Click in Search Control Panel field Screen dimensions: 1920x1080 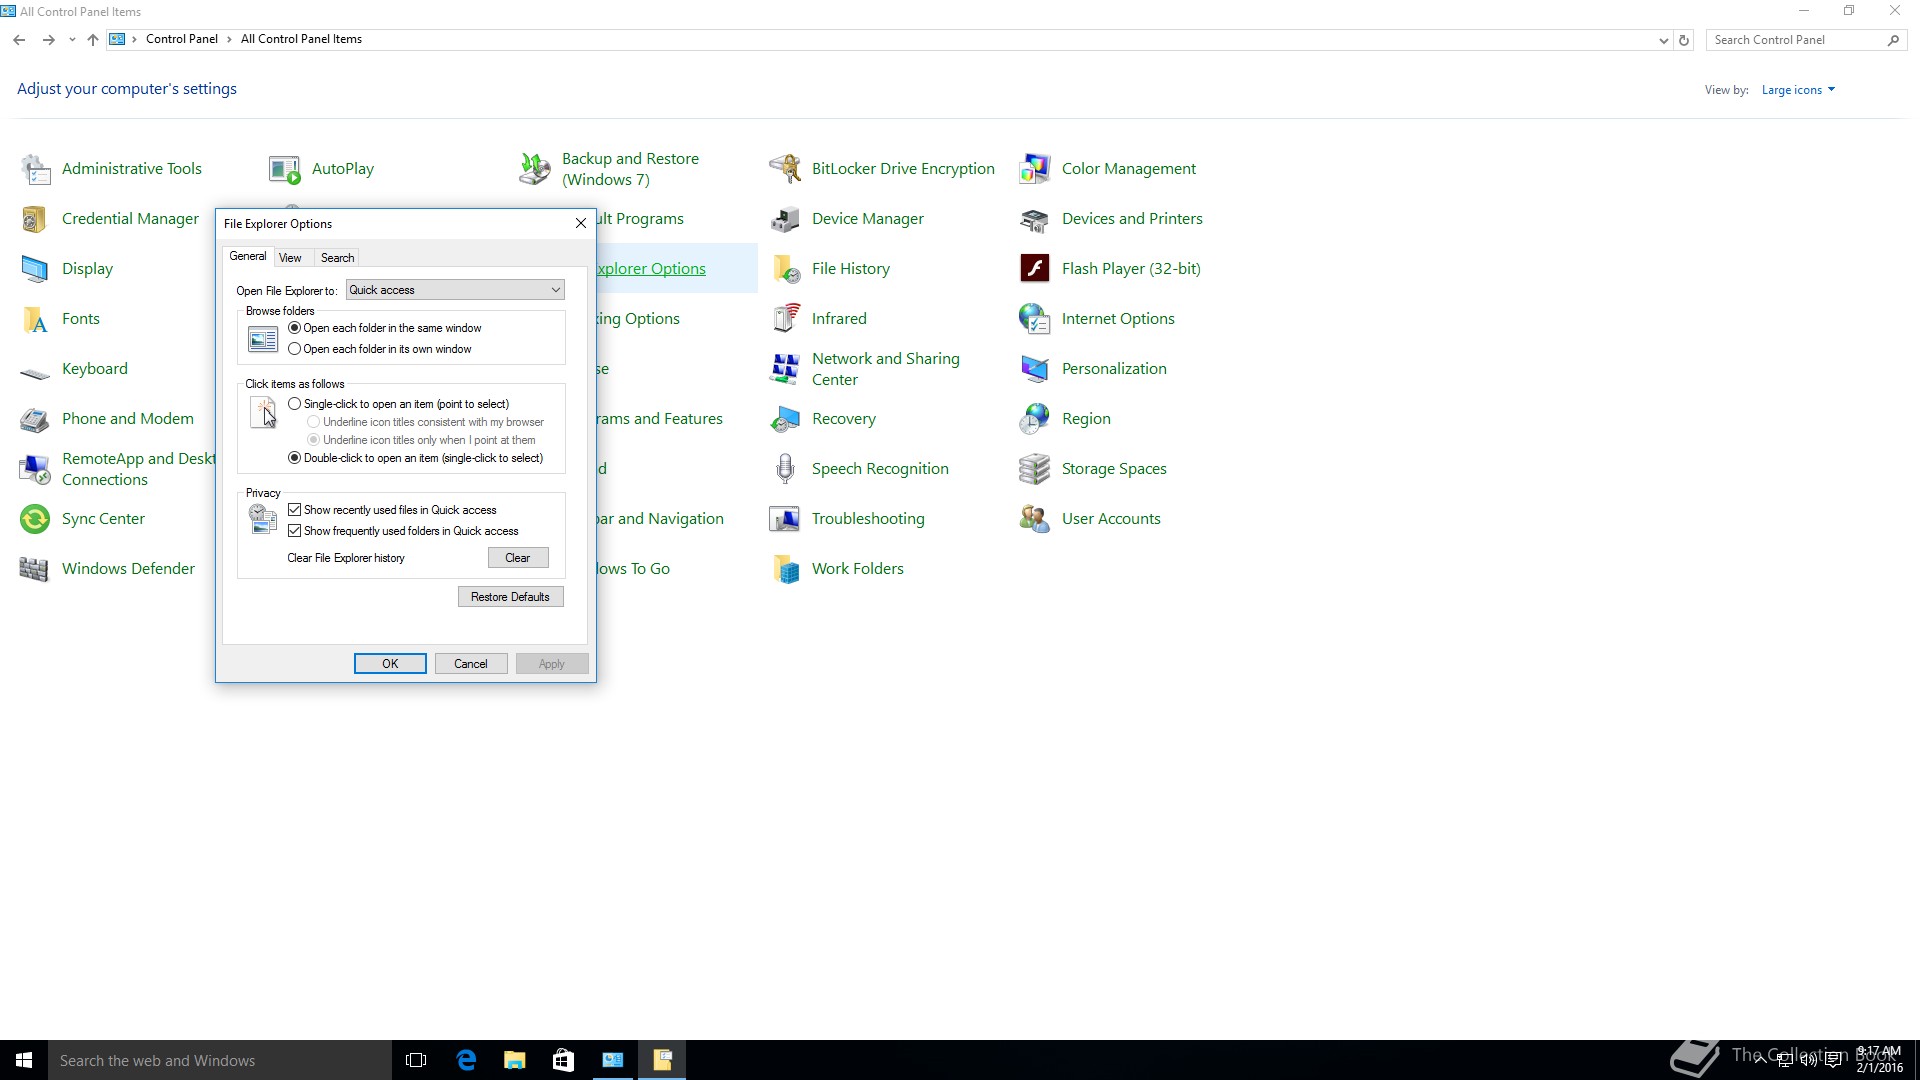[1795, 40]
